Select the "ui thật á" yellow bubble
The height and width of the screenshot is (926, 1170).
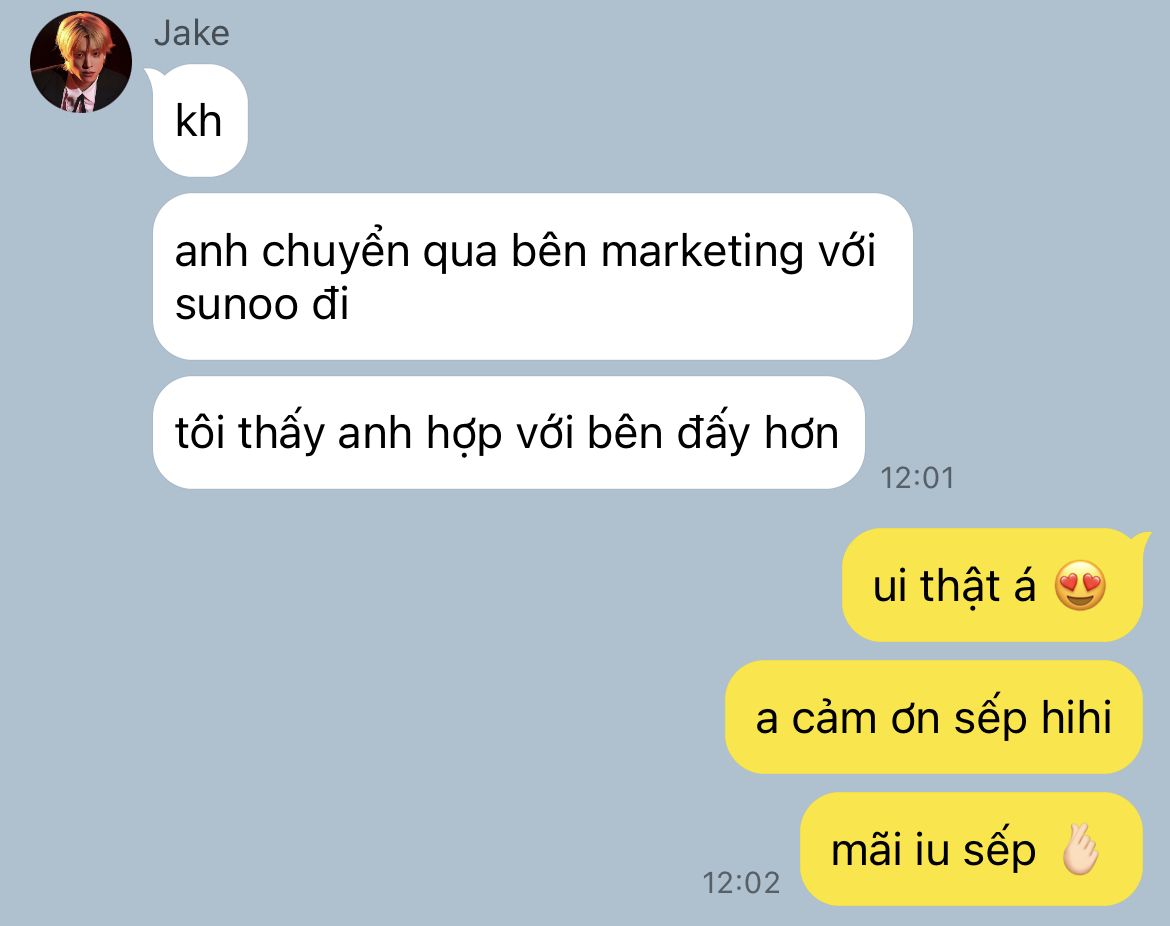coord(992,585)
